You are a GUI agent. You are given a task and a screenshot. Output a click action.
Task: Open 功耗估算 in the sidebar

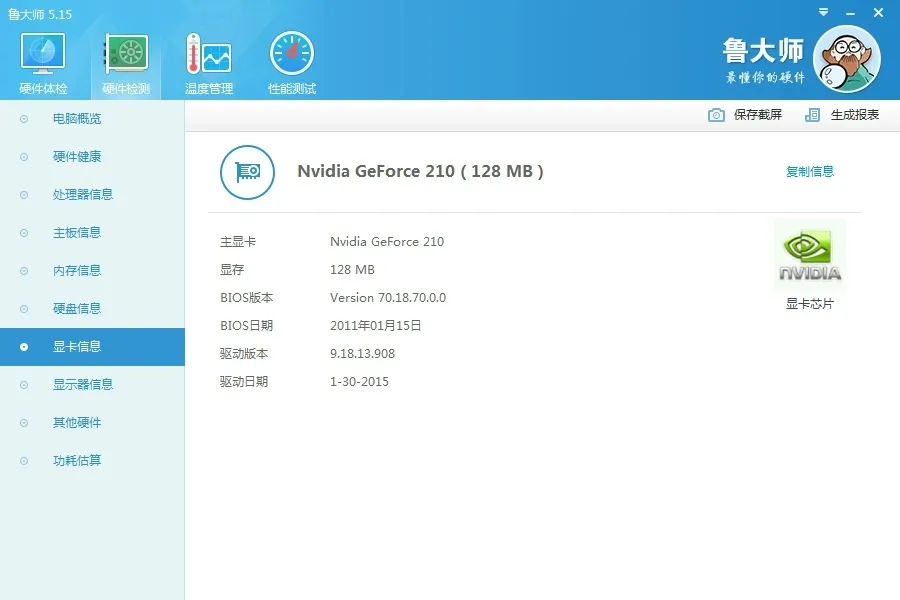click(x=92, y=460)
